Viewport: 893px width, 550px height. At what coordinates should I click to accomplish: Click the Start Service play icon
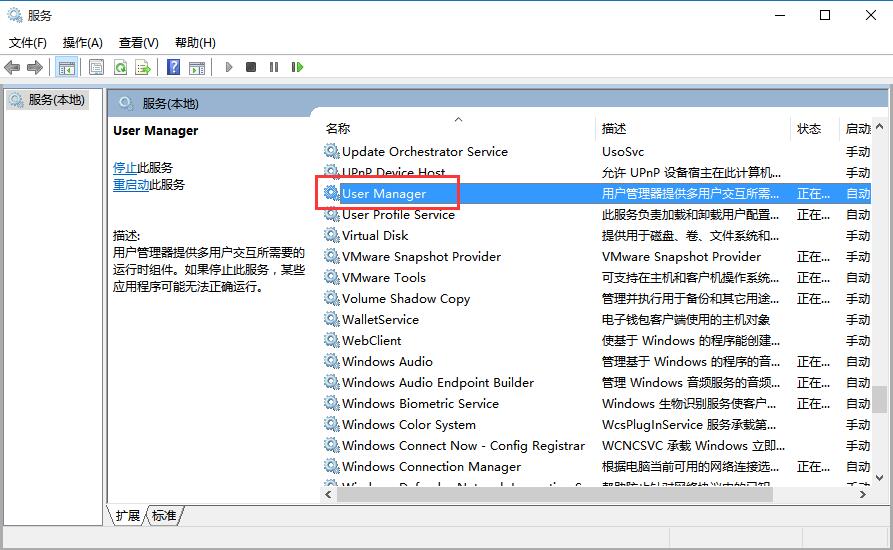[x=229, y=67]
